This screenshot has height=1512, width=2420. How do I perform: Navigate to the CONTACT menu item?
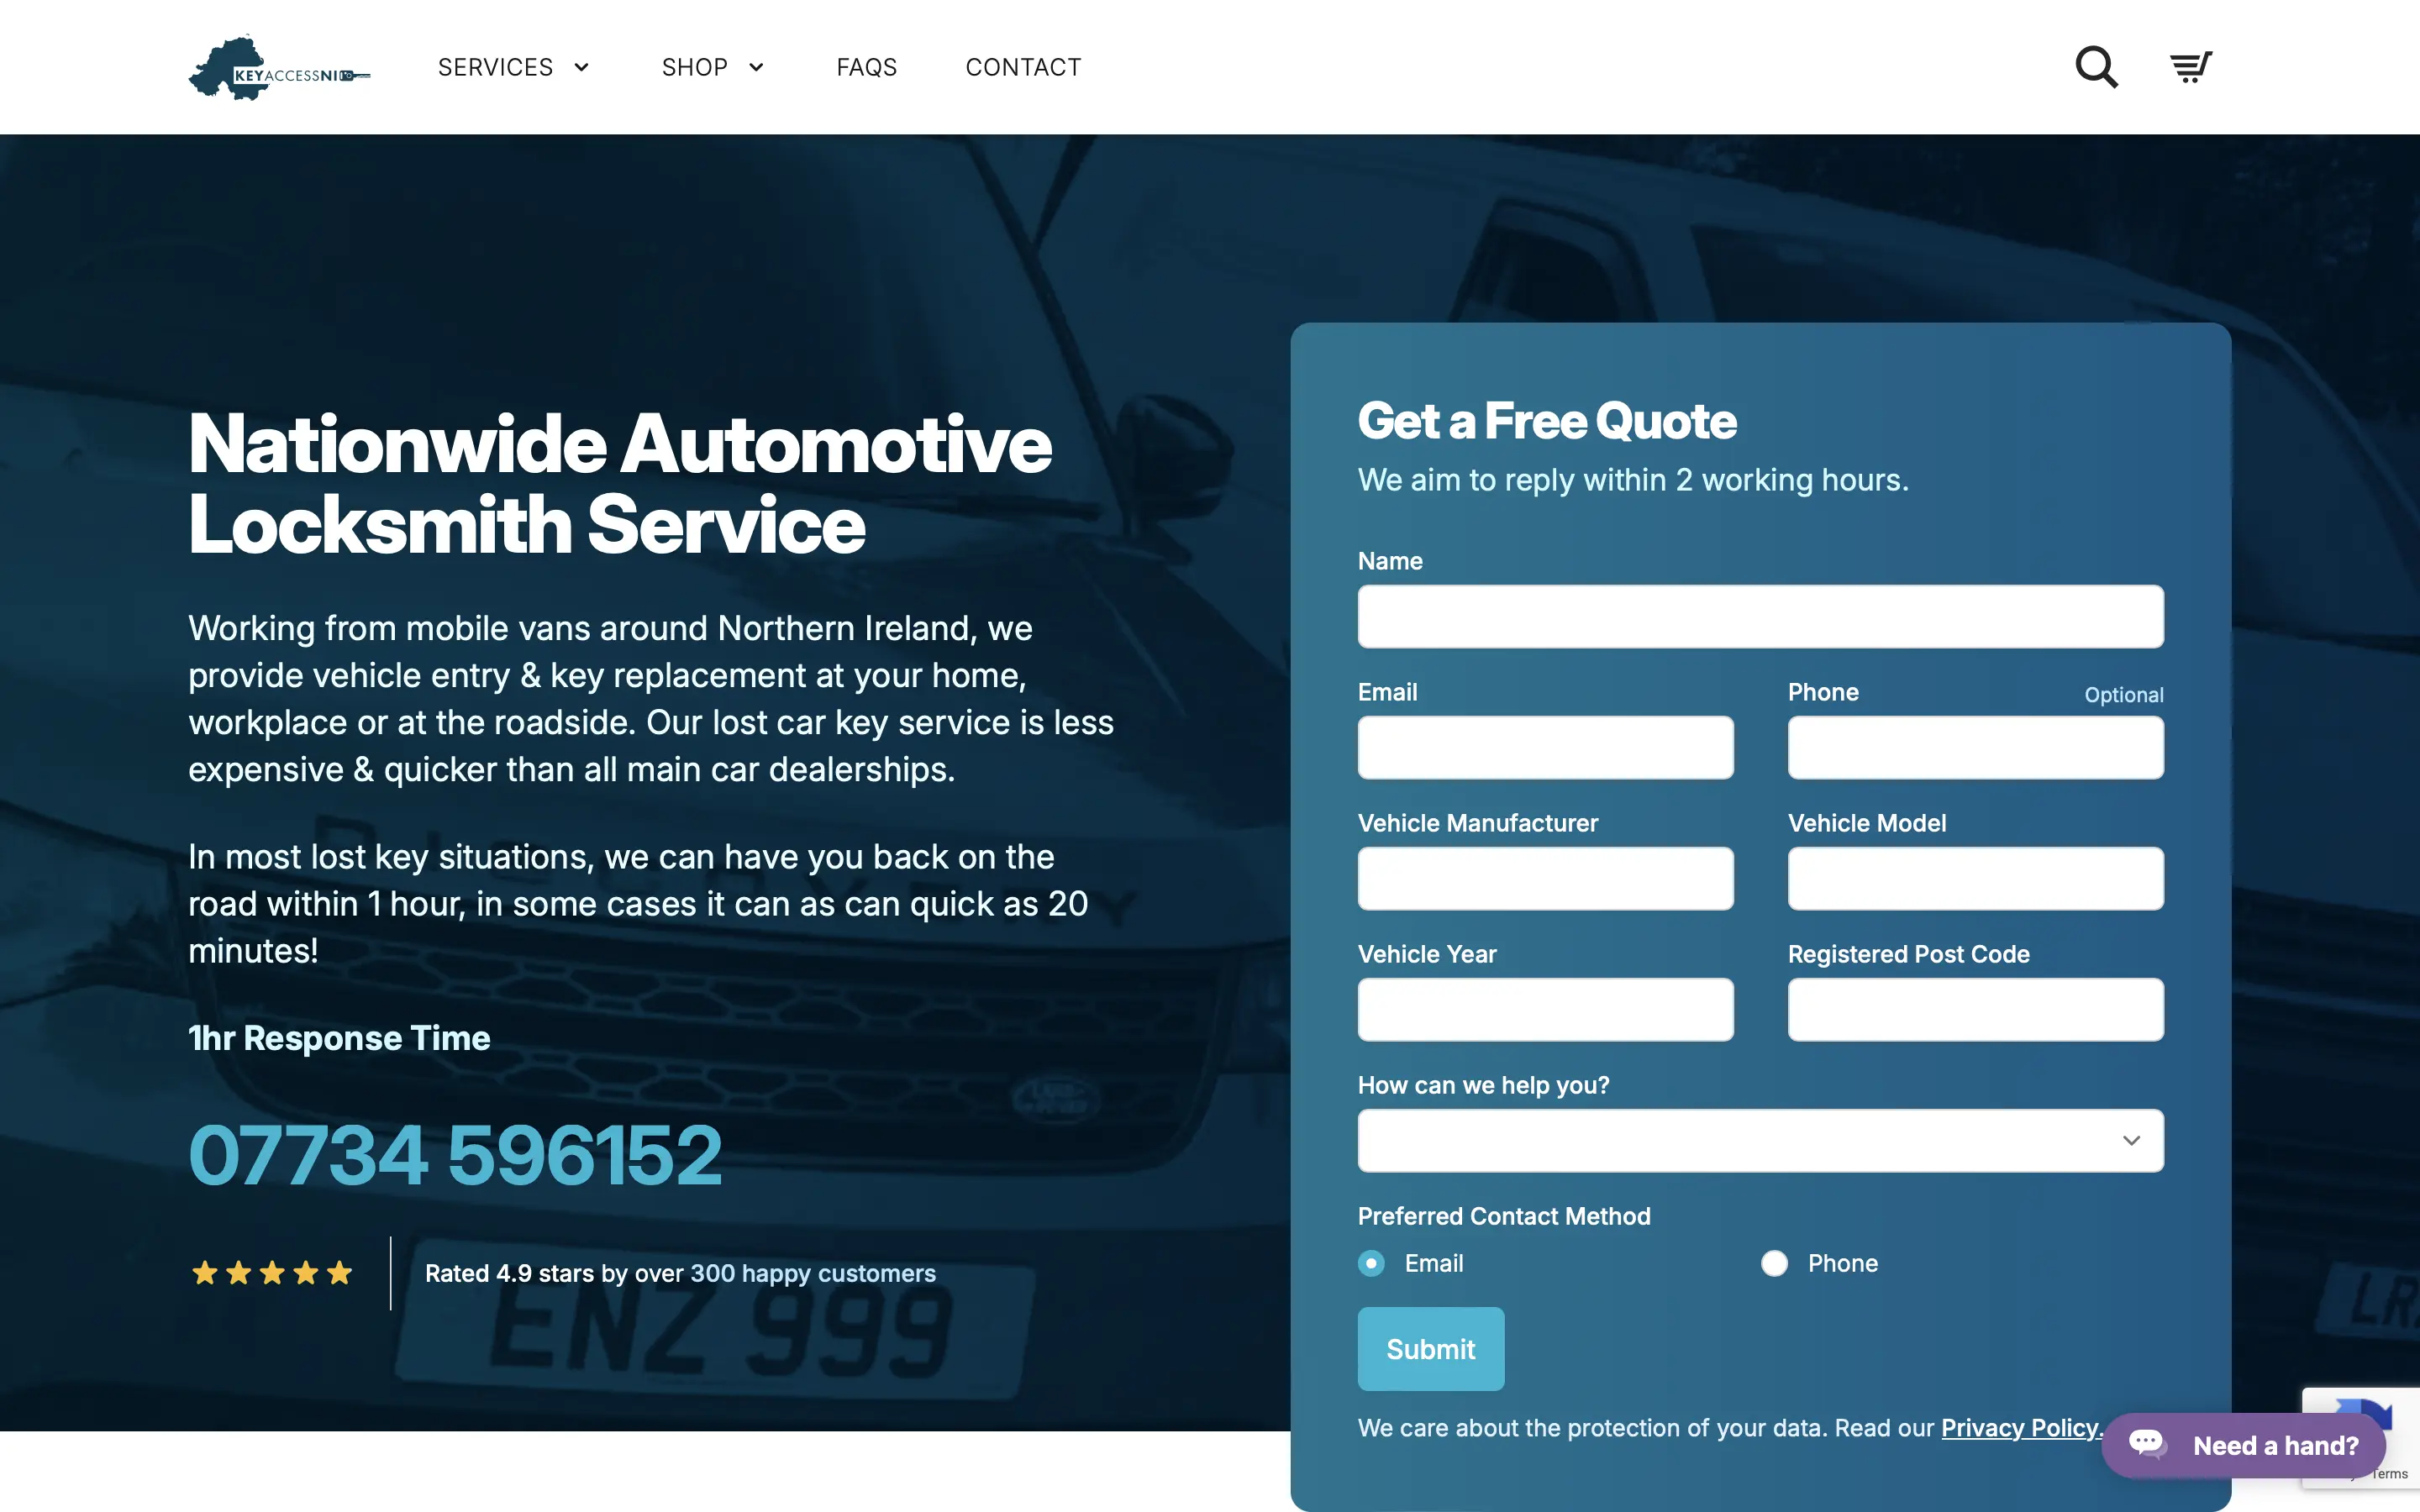click(1023, 66)
